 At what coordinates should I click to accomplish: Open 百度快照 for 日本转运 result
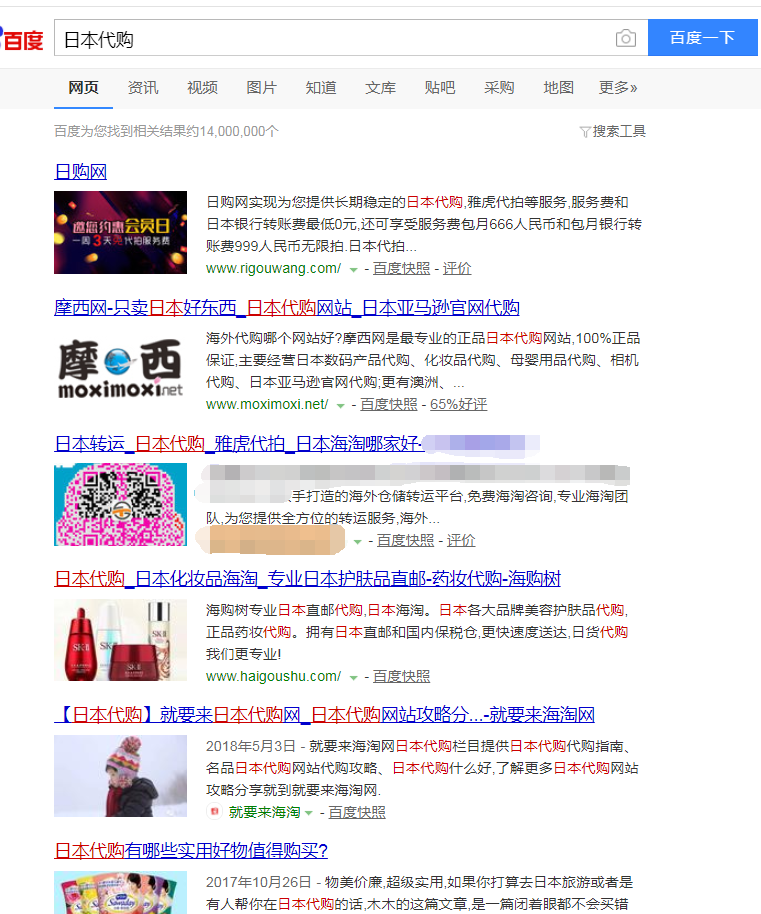pyautogui.click(x=406, y=540)
